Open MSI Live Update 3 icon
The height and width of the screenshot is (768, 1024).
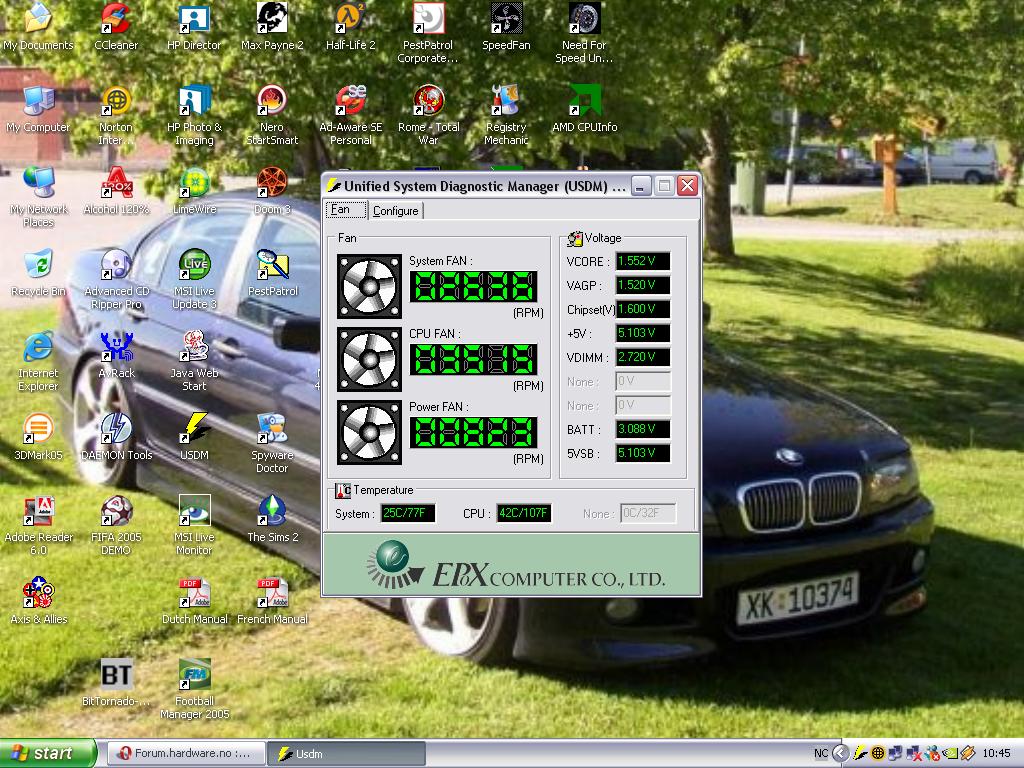click(x=194, y=279)
